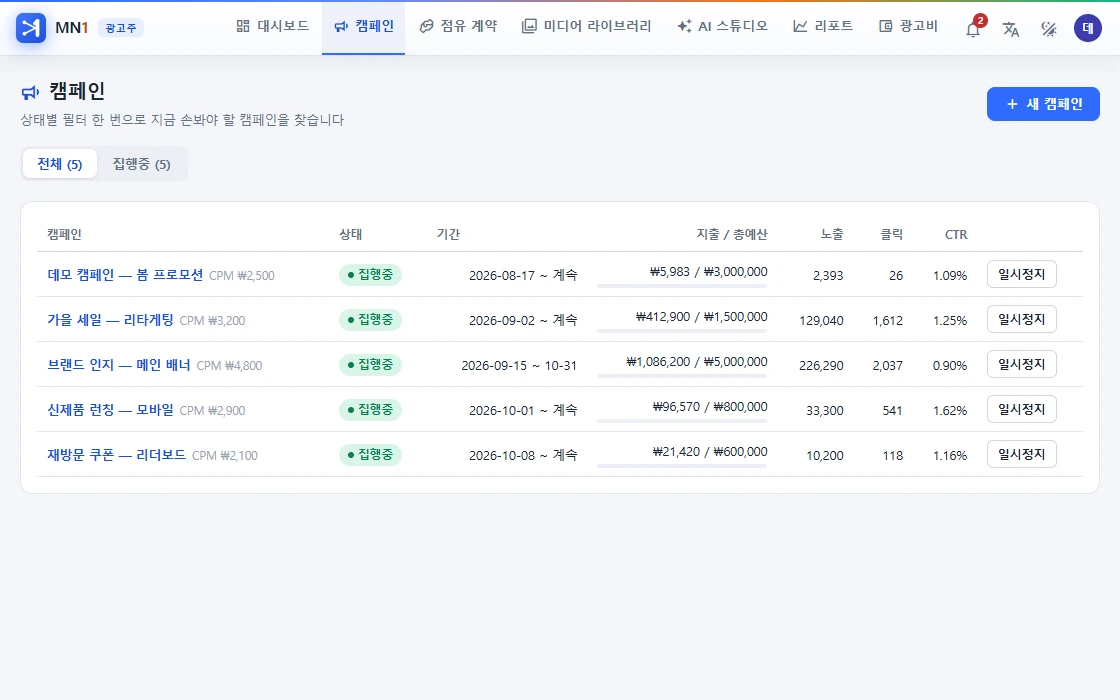Screen dimensions: 1120x700
Task: Click CTR value 1.62%
Action: point(950,411)
